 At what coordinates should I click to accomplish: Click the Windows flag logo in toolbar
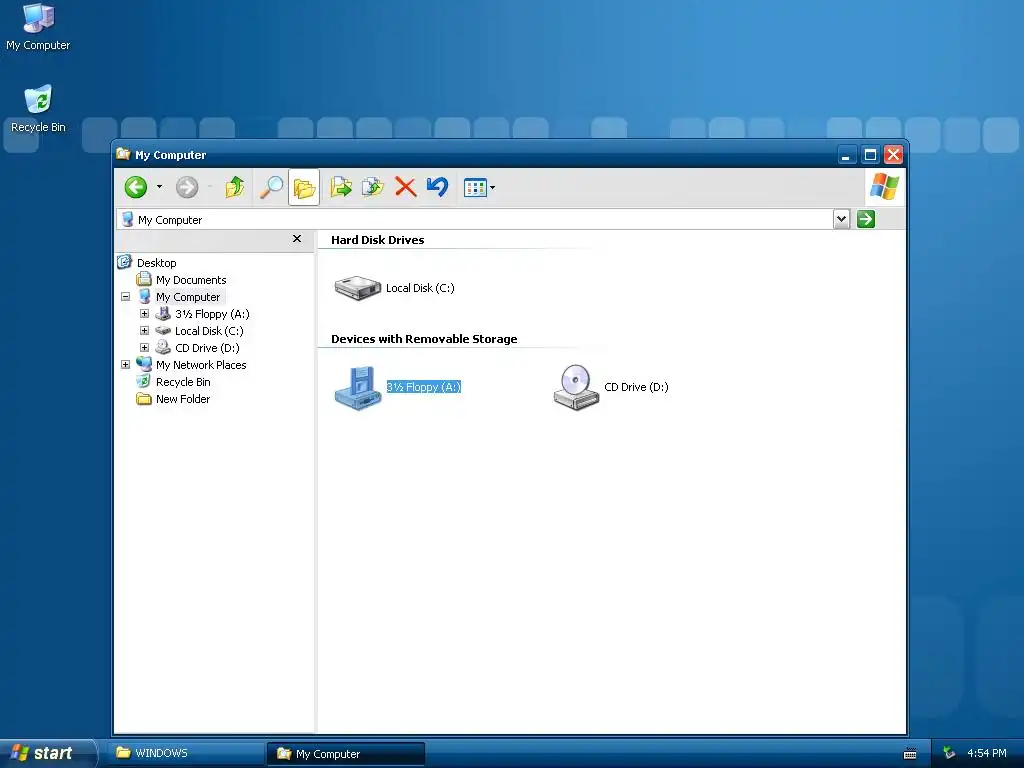tap(884, 187)
